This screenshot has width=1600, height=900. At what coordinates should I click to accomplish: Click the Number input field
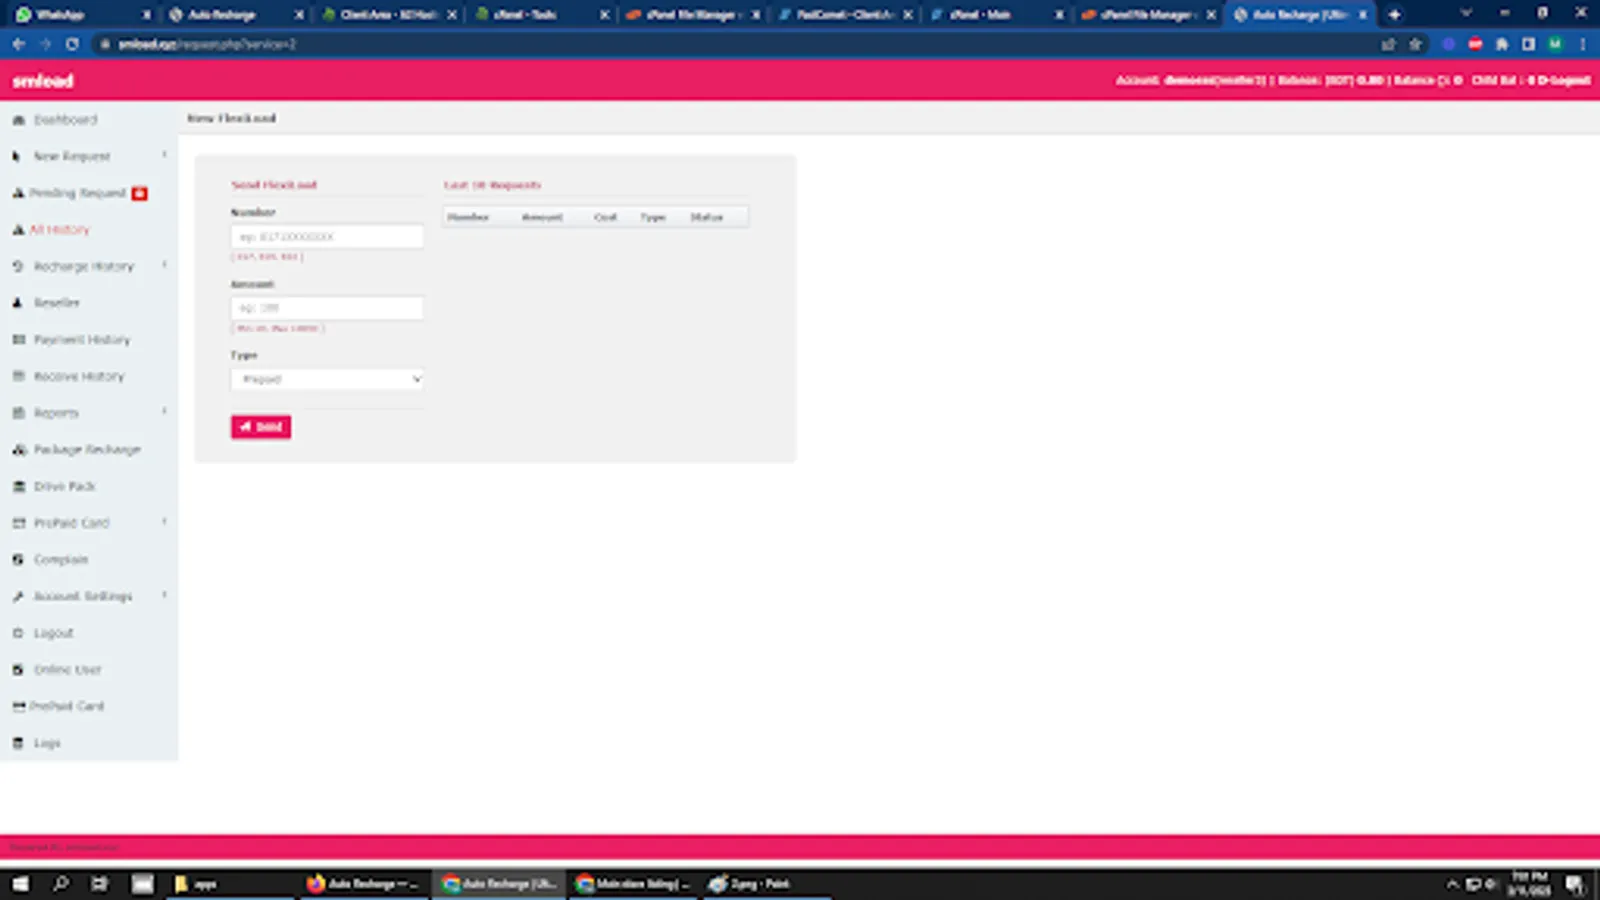click(327, 237)
